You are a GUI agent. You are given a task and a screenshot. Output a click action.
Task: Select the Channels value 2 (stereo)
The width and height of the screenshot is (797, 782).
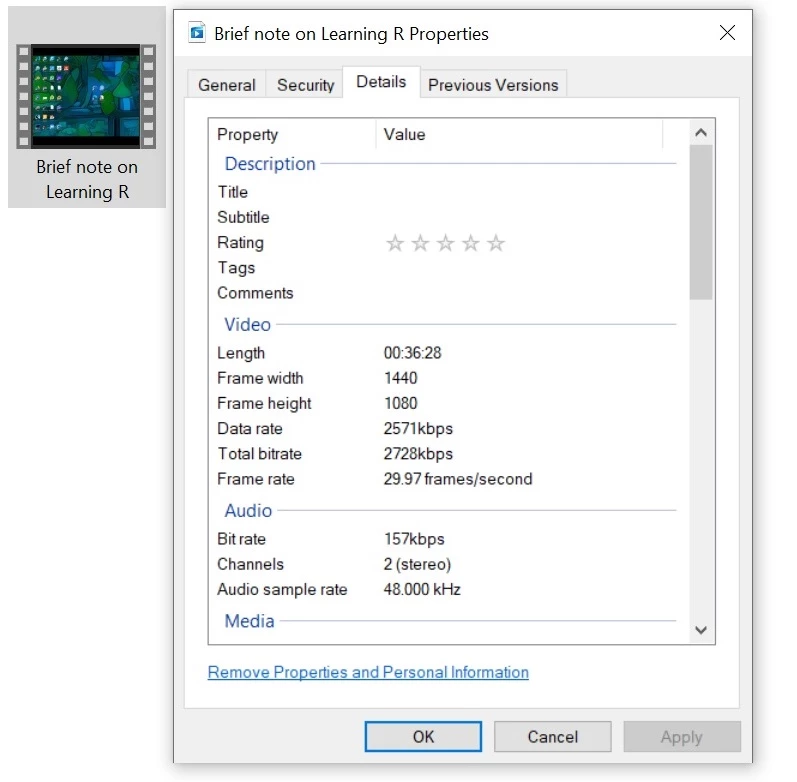pos(417,564)
